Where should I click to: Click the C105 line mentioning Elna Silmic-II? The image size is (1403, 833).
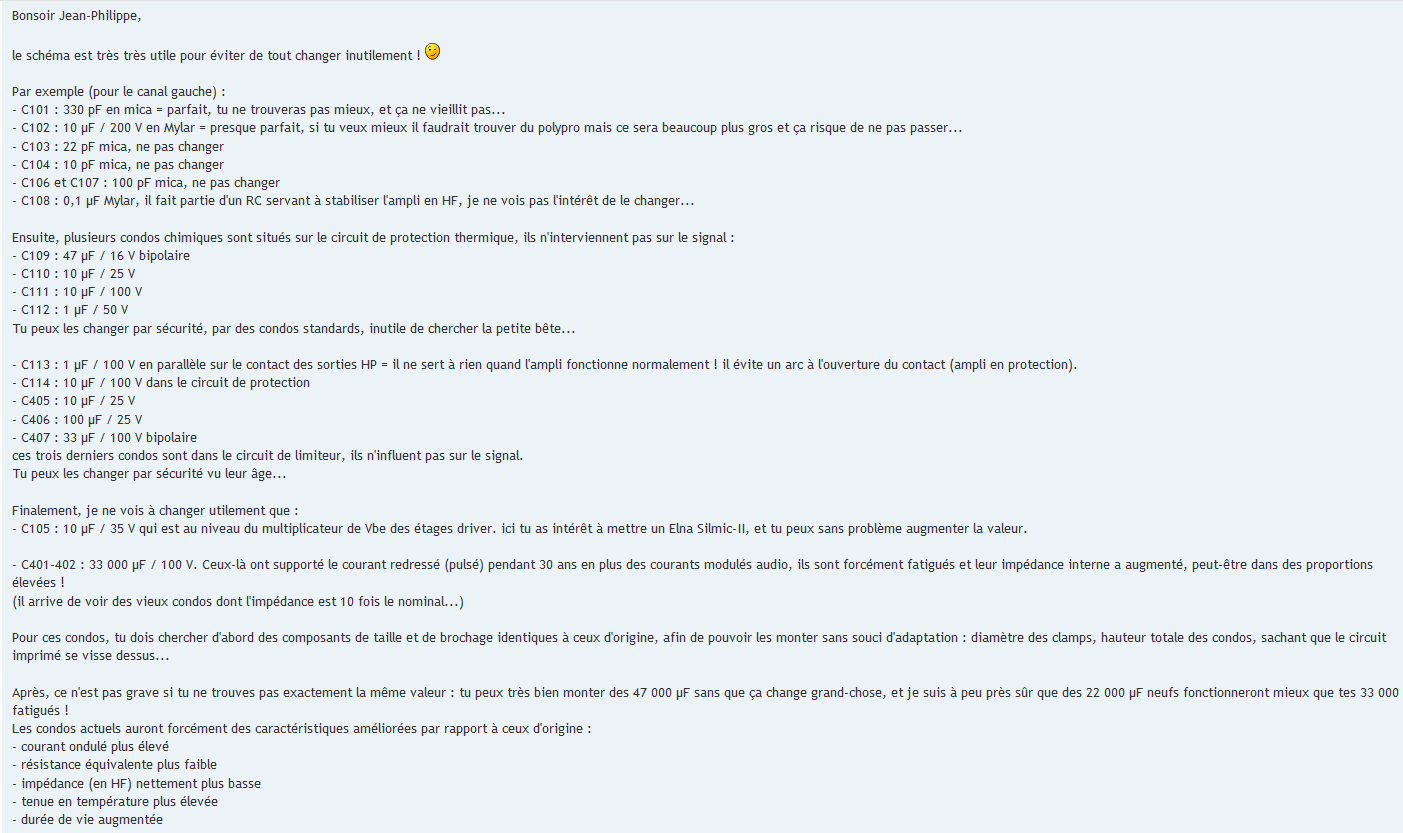(519, 528)
